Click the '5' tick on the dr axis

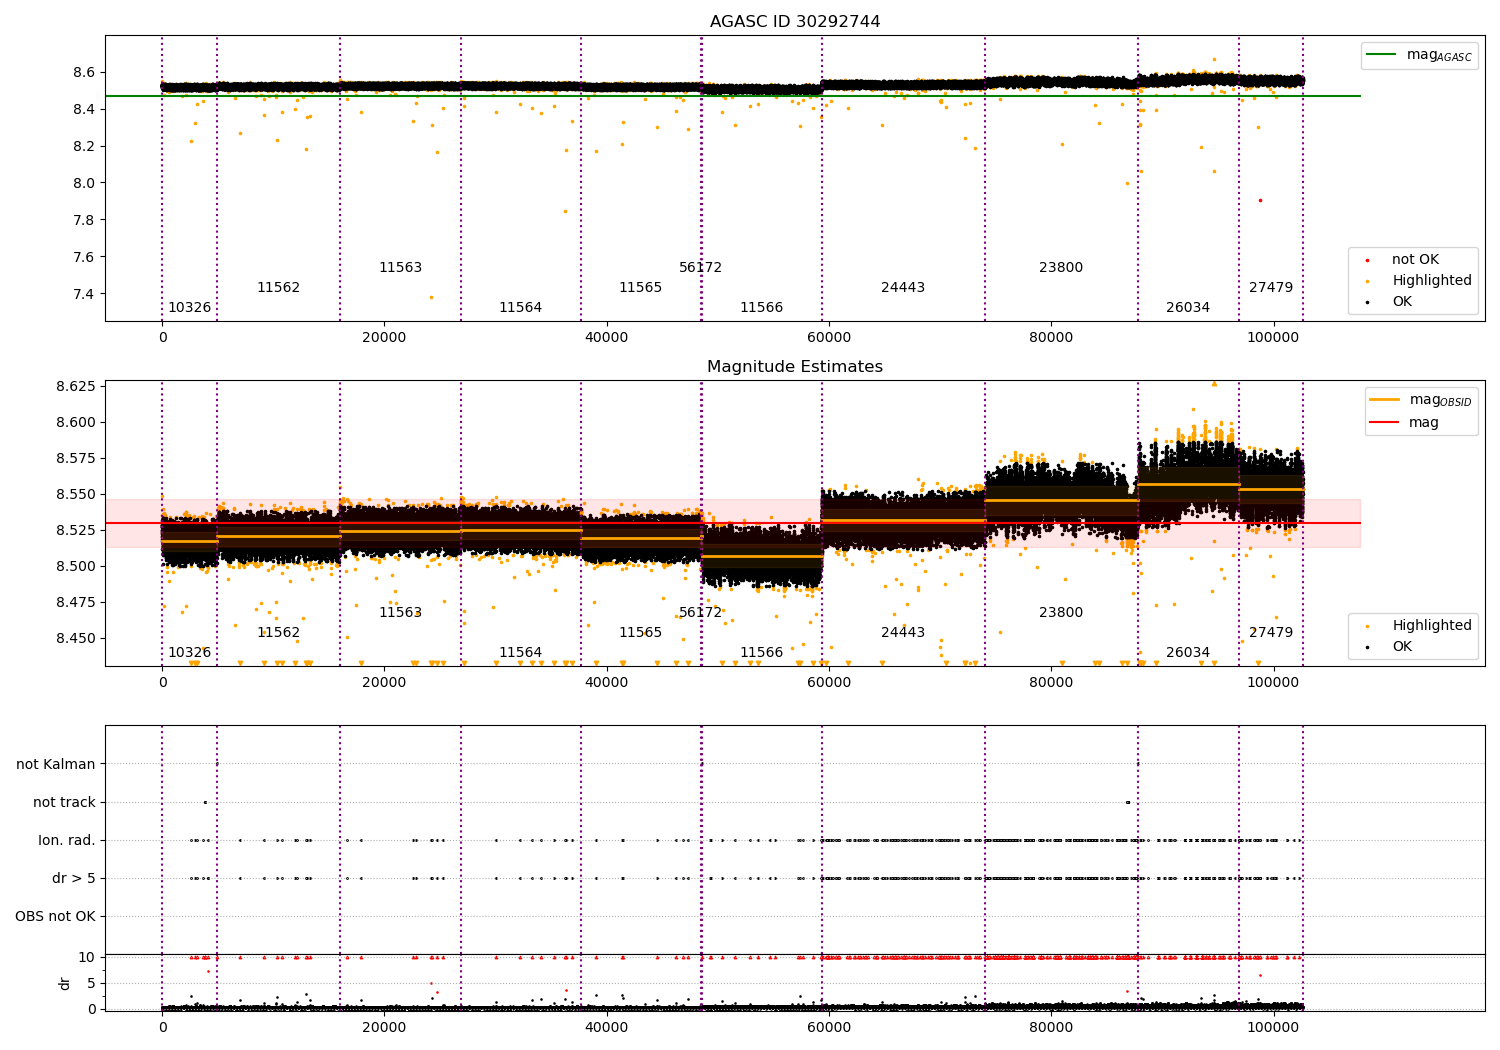click(91, 983)
